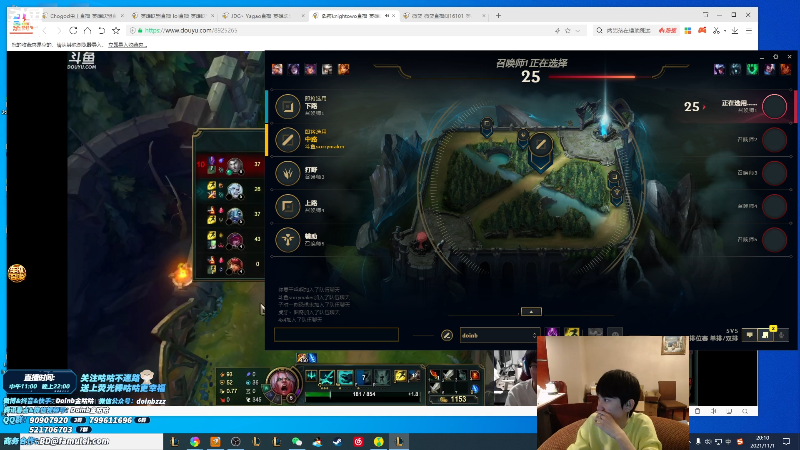Open the Steam icon in taskbar
The height and width of the screenshot is (450, 800).
338,442
